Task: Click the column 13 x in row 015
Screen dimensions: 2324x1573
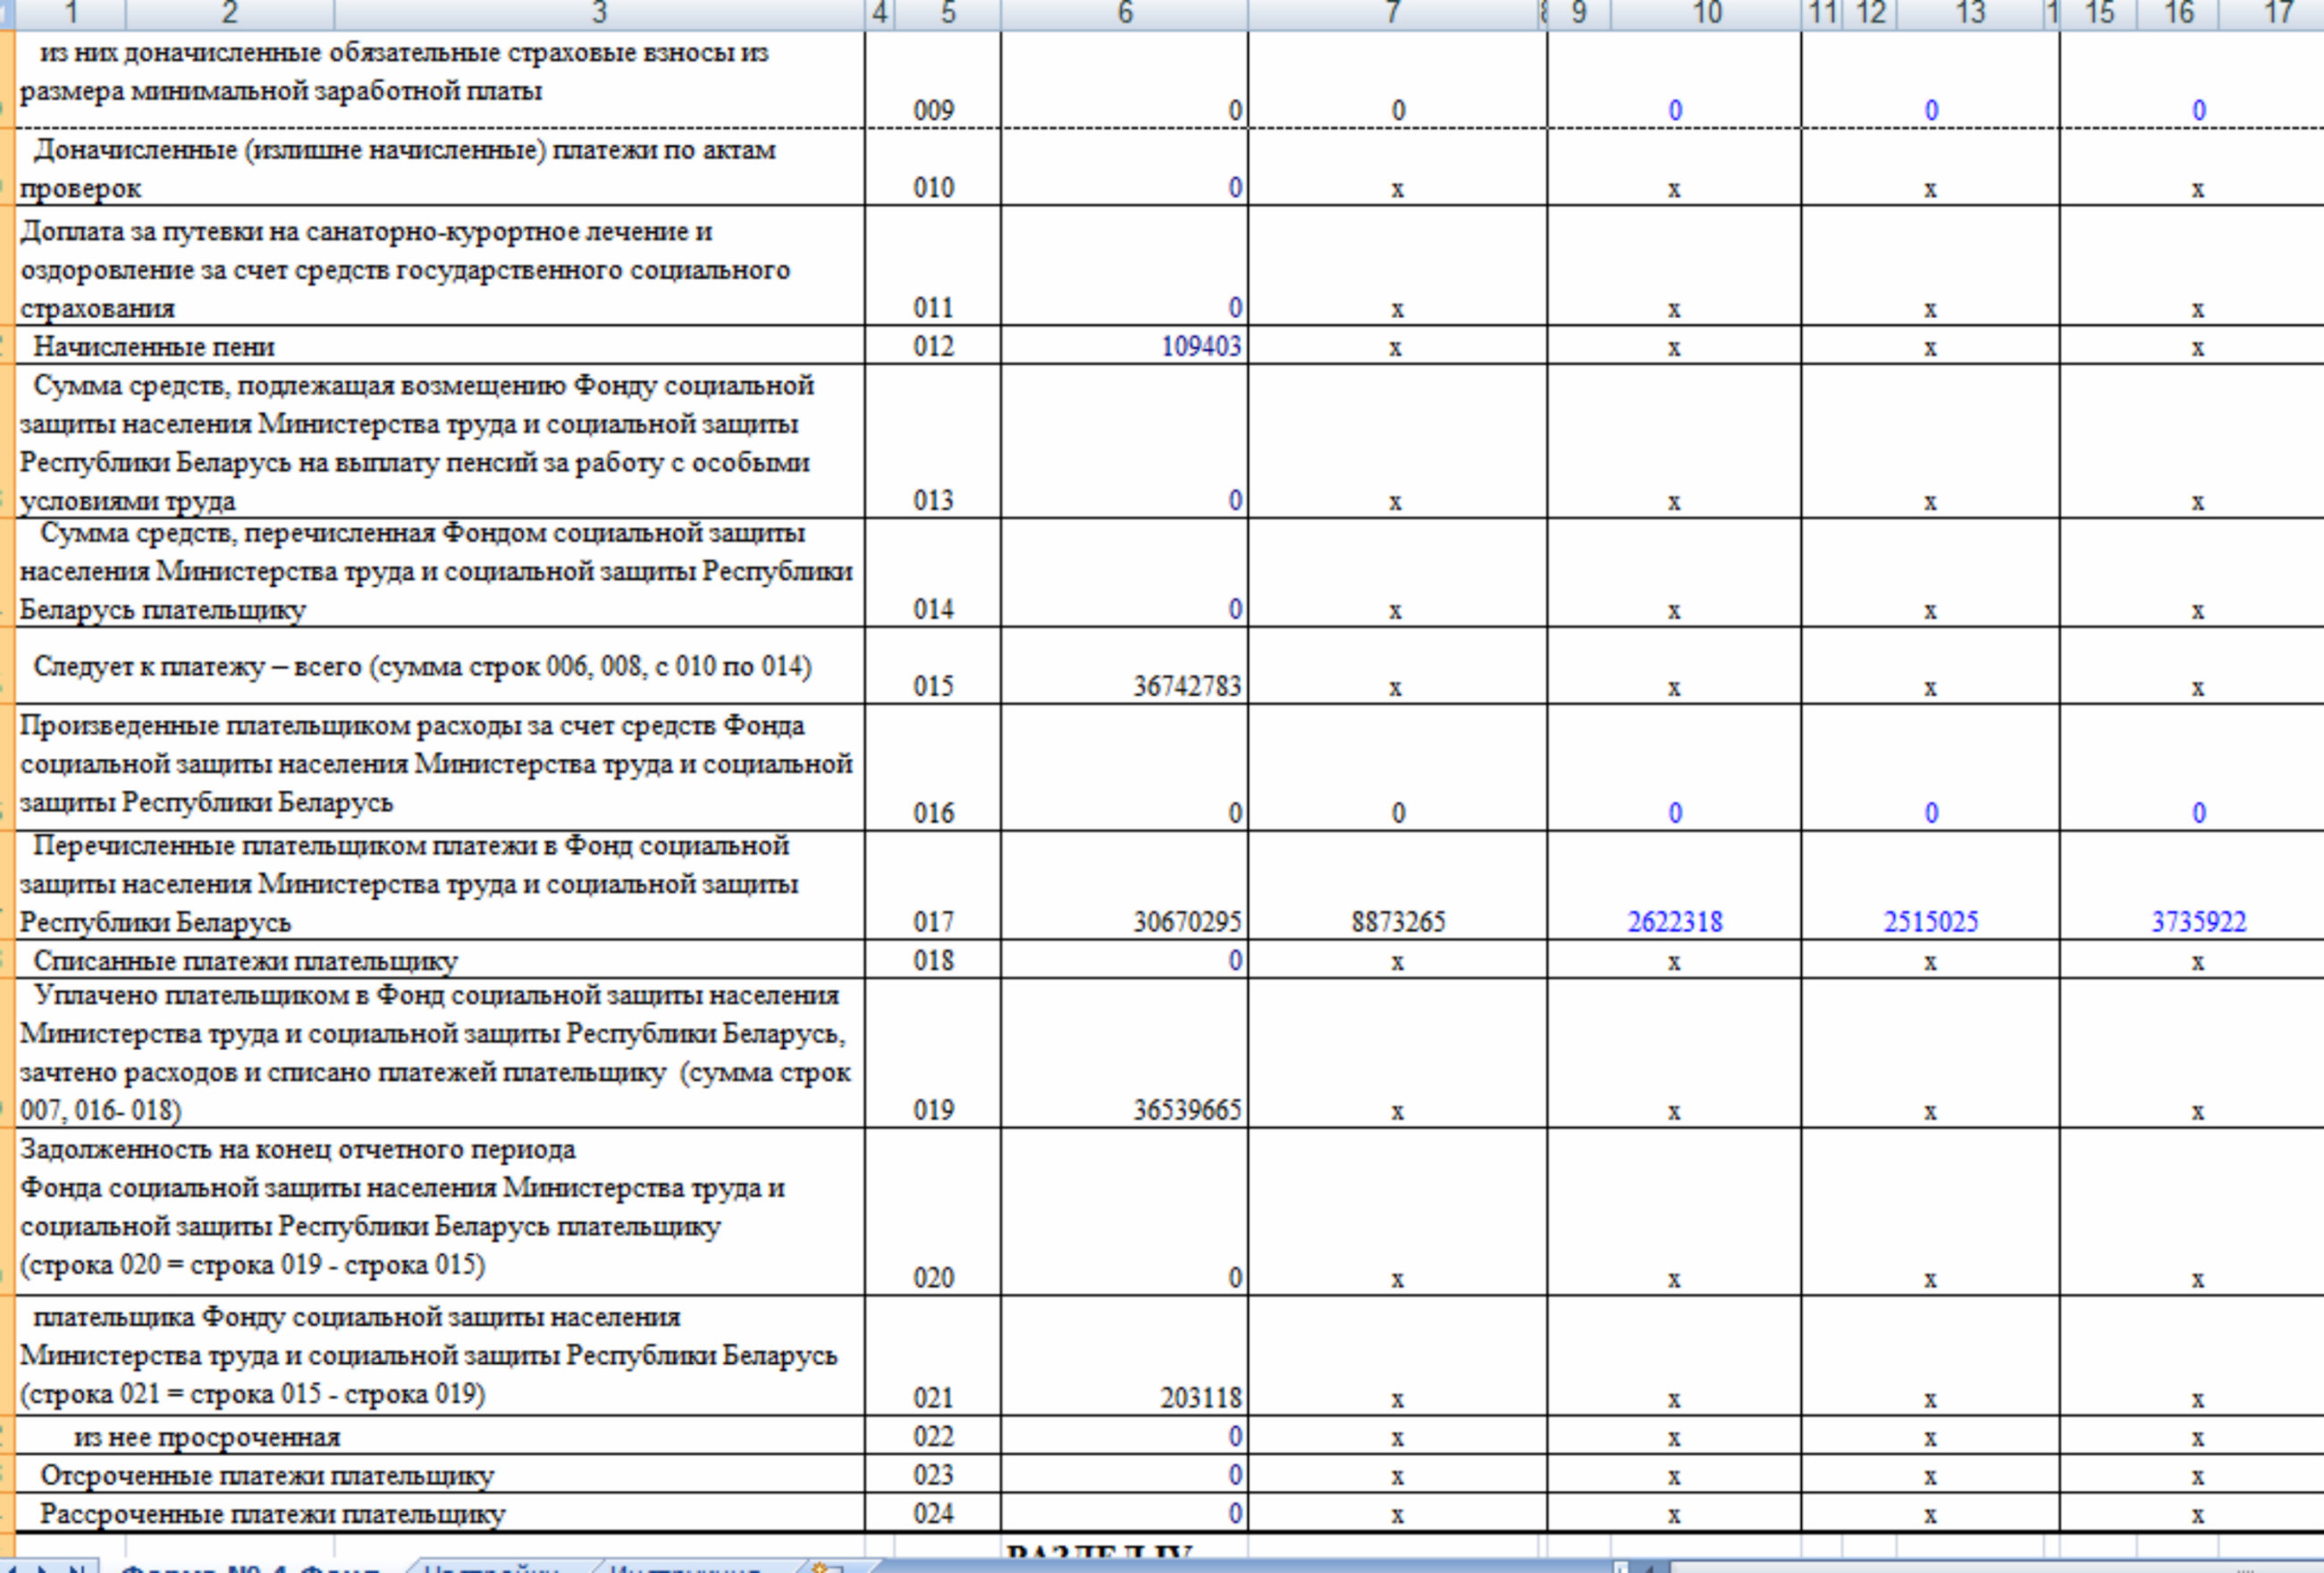Action: tap(1930, 688)
